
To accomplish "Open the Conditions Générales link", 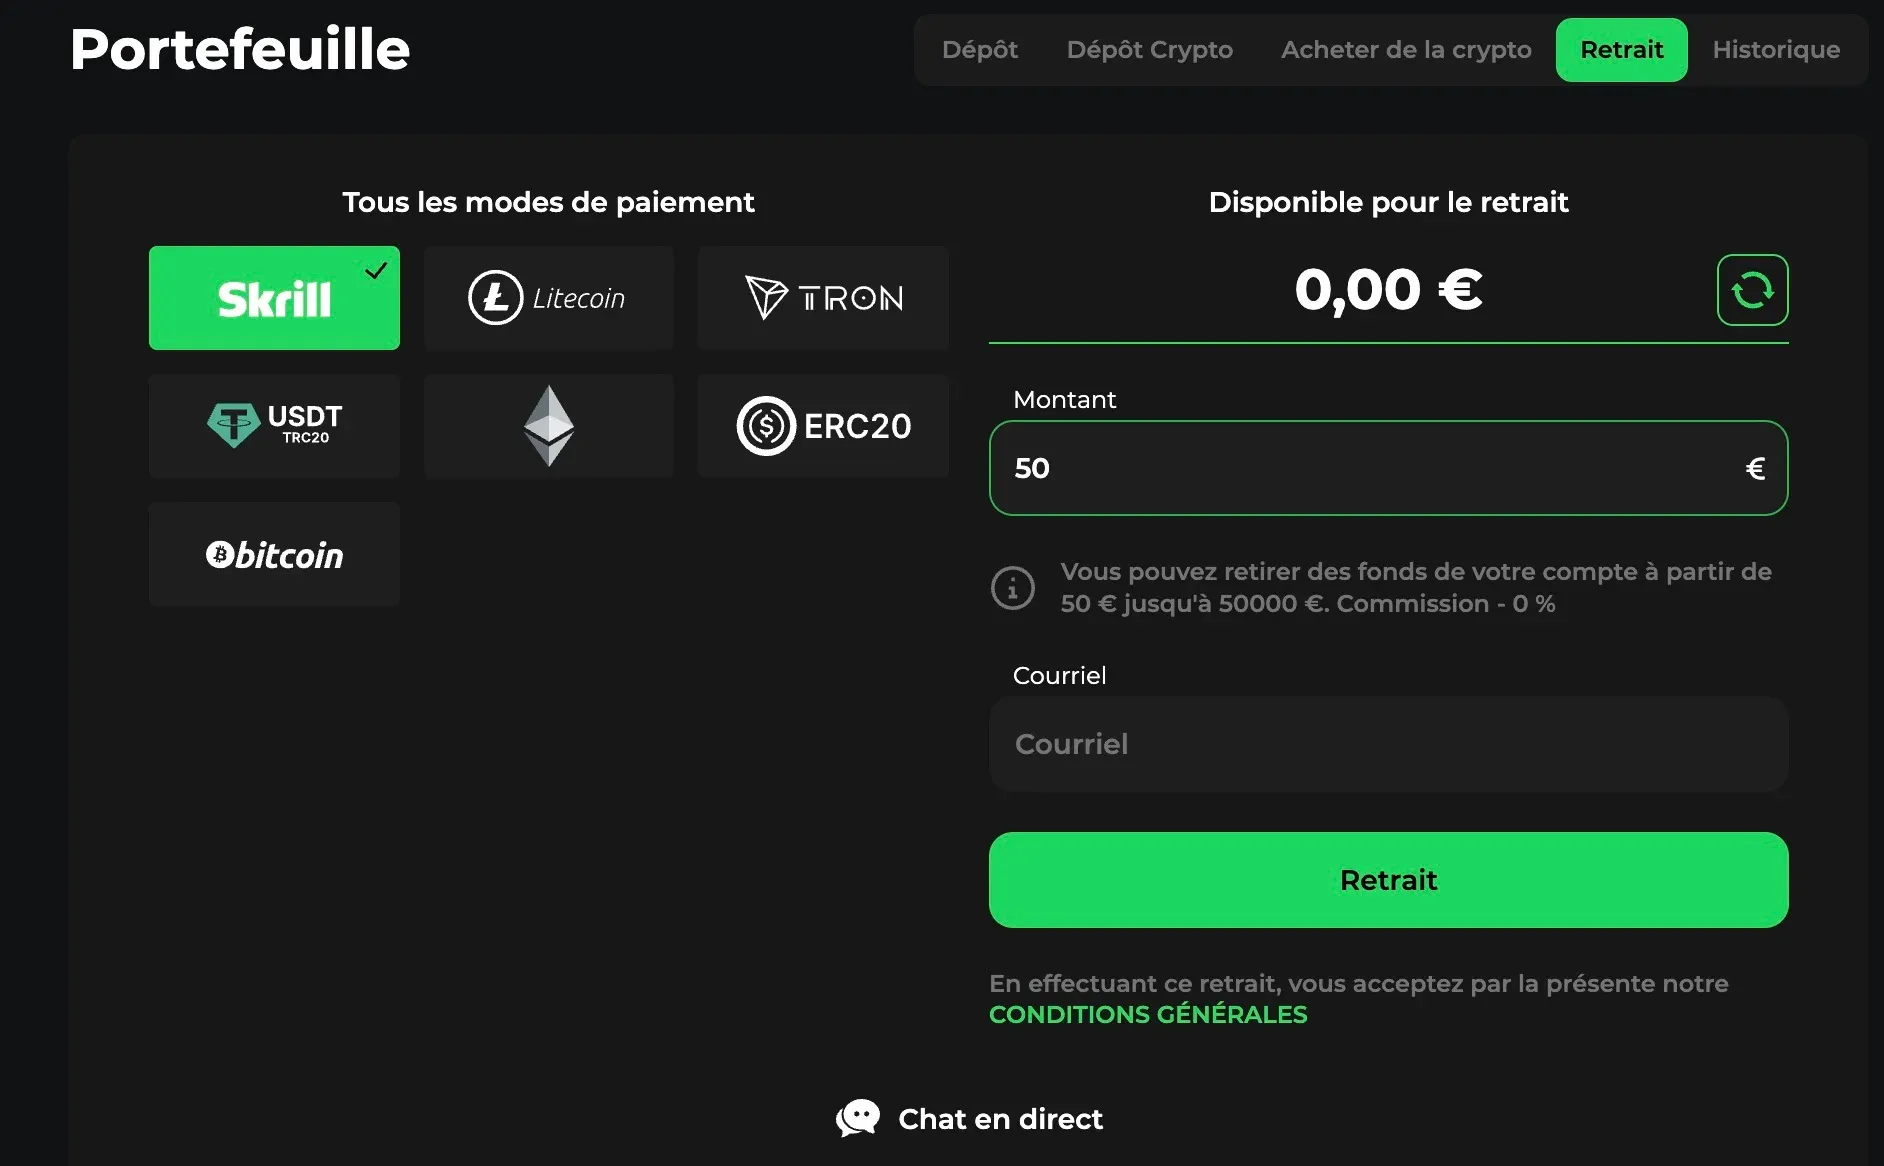I will coord(1147,1014).
